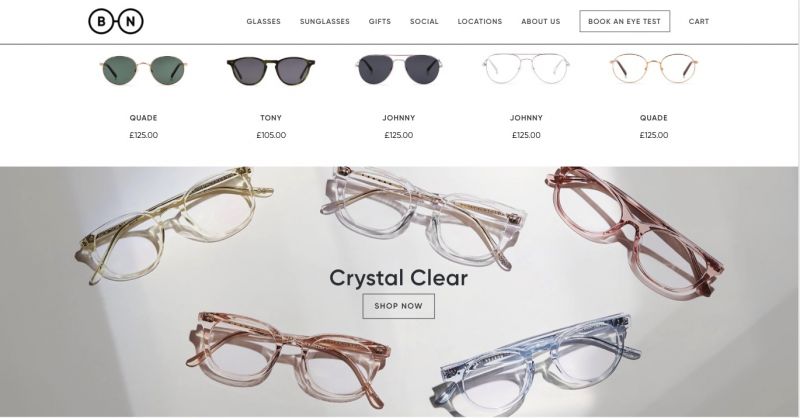Open the Sunglasses menu

pyautogui.click(x=324, y=21)
